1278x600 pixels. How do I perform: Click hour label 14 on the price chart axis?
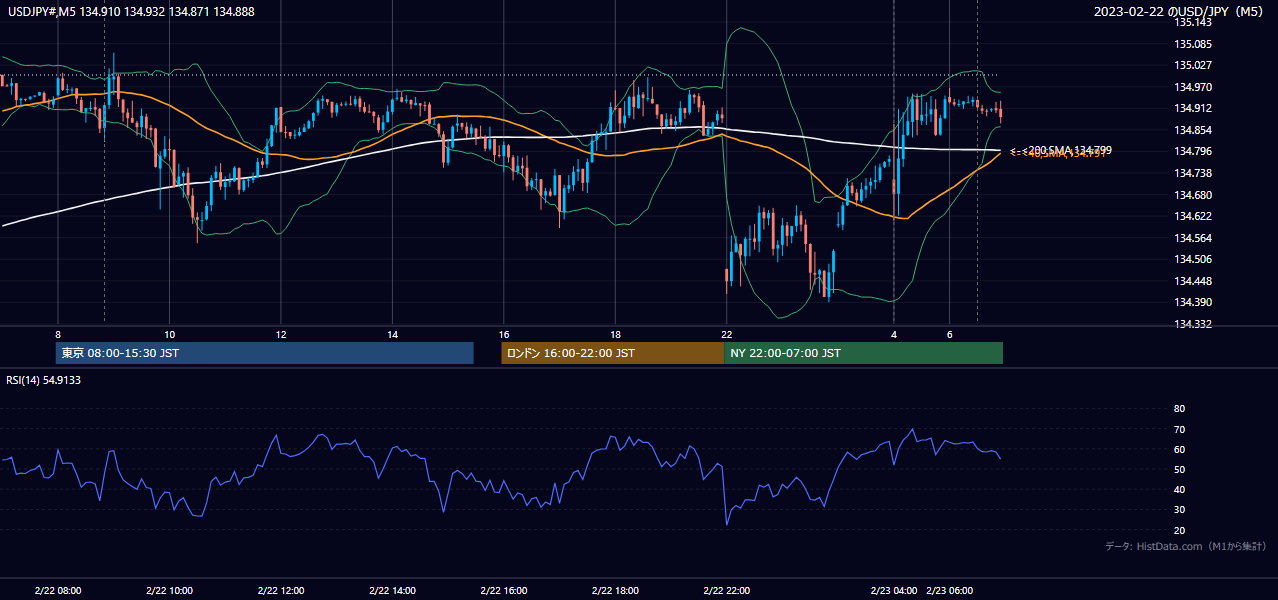pyautogui.click(x=393, y=334)
